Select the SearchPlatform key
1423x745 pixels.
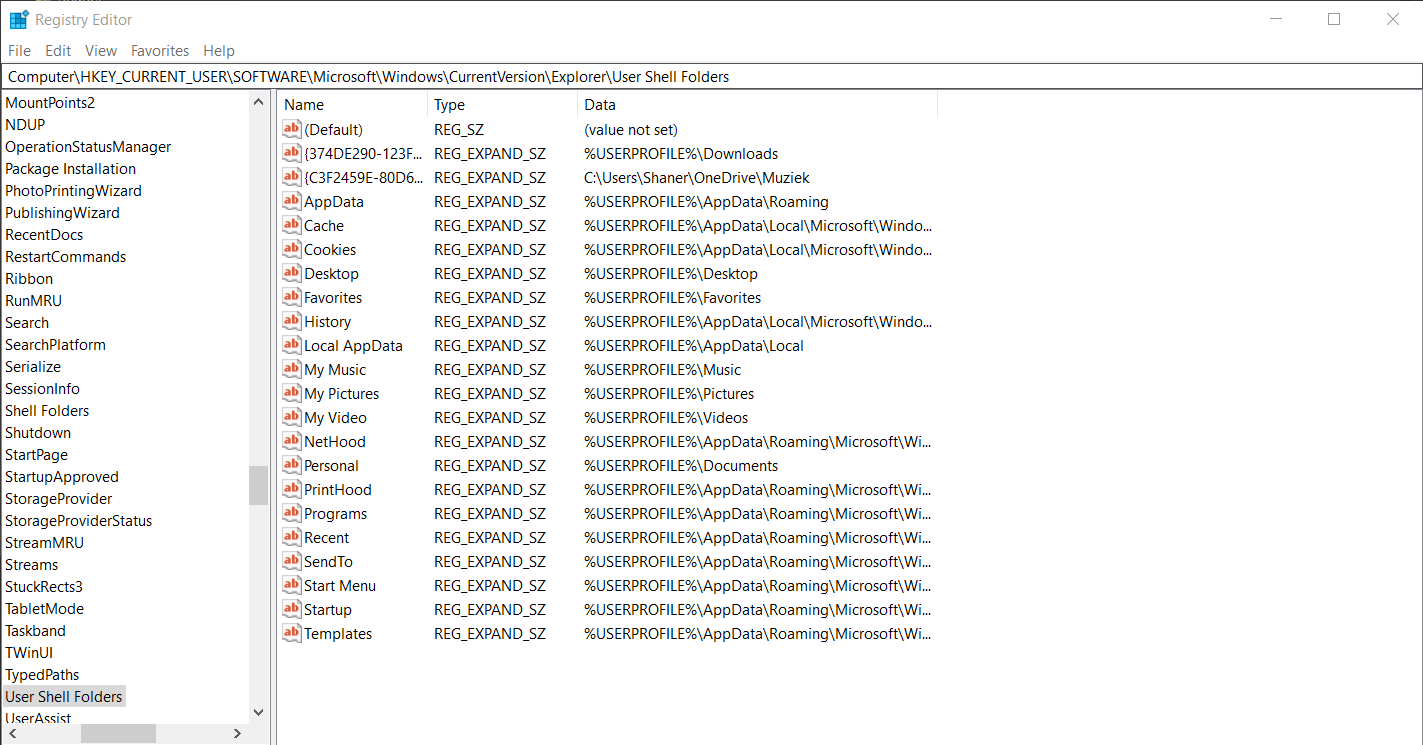[55, 344]
